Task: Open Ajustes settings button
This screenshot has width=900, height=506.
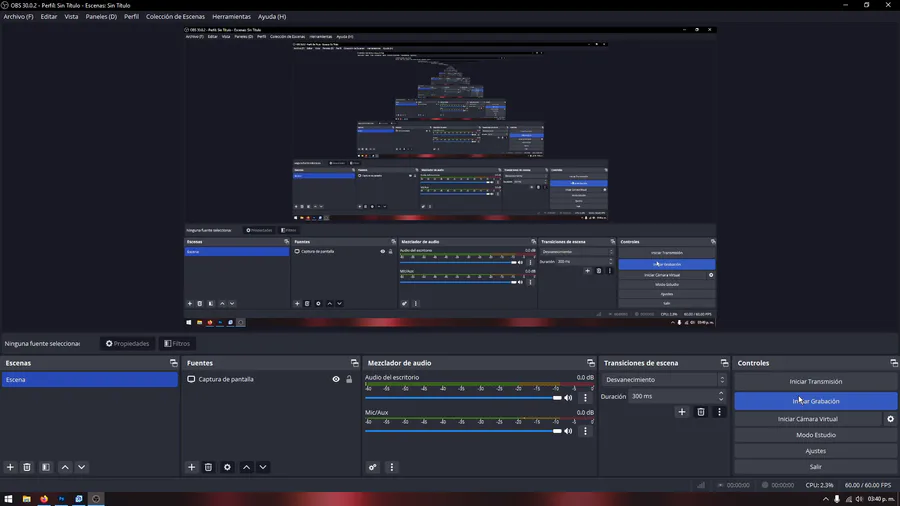Action: [816, 451]
